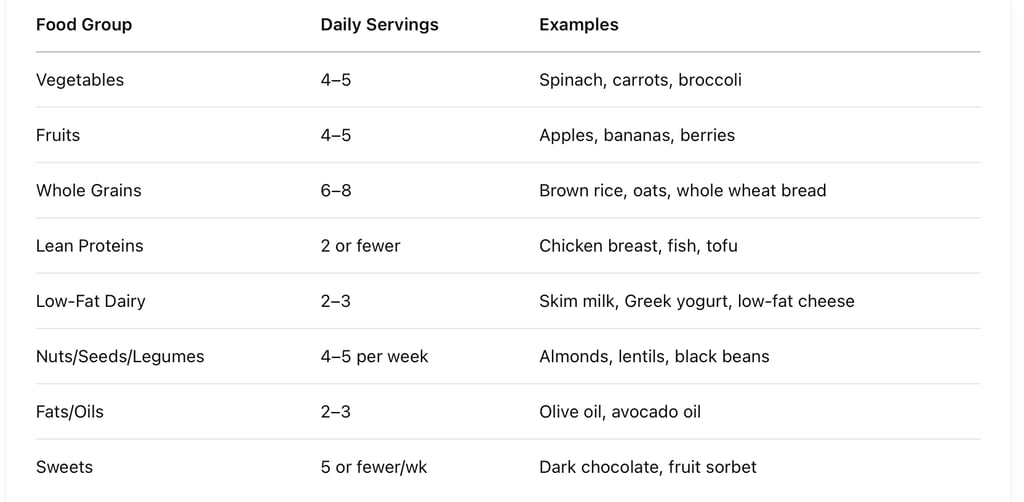Click the Daily Servings column header

pos(379,25)
